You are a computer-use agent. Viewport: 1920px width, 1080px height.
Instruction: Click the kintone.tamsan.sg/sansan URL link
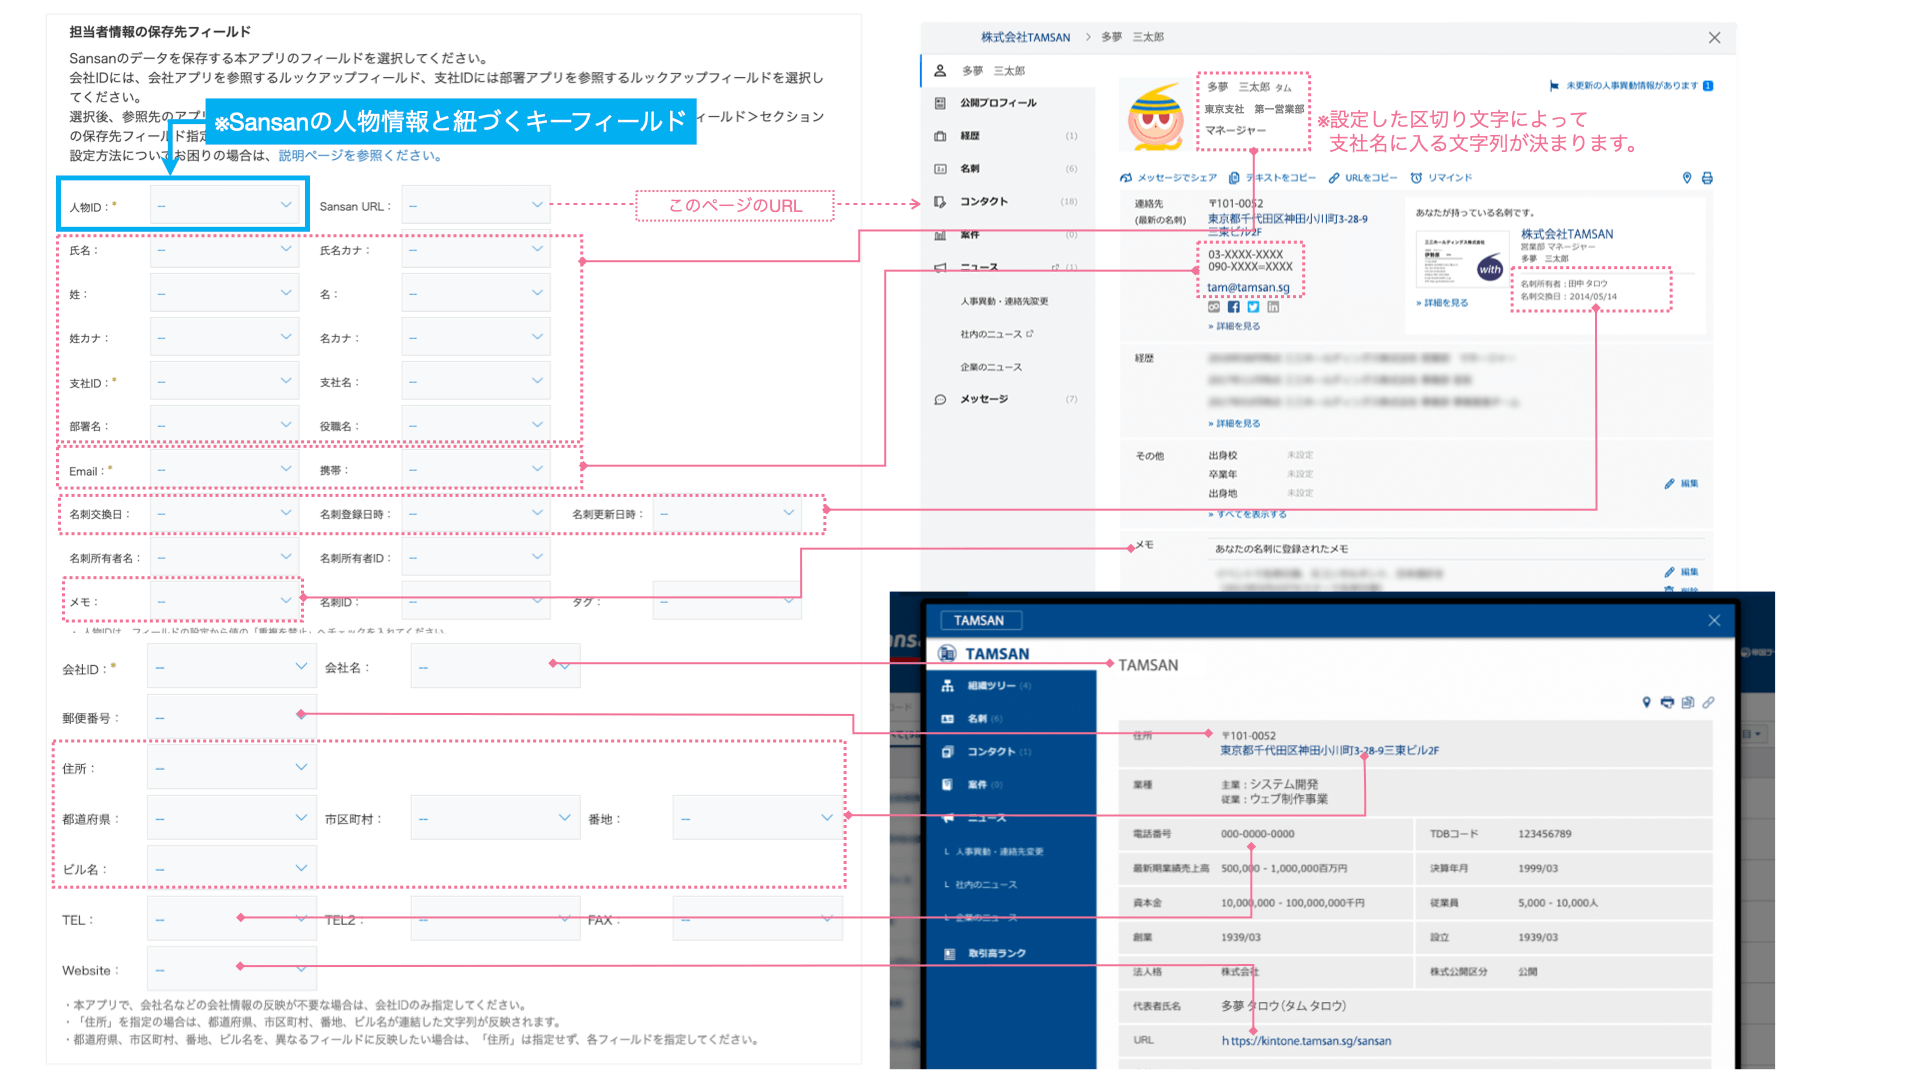[x=1306, y=1041]
